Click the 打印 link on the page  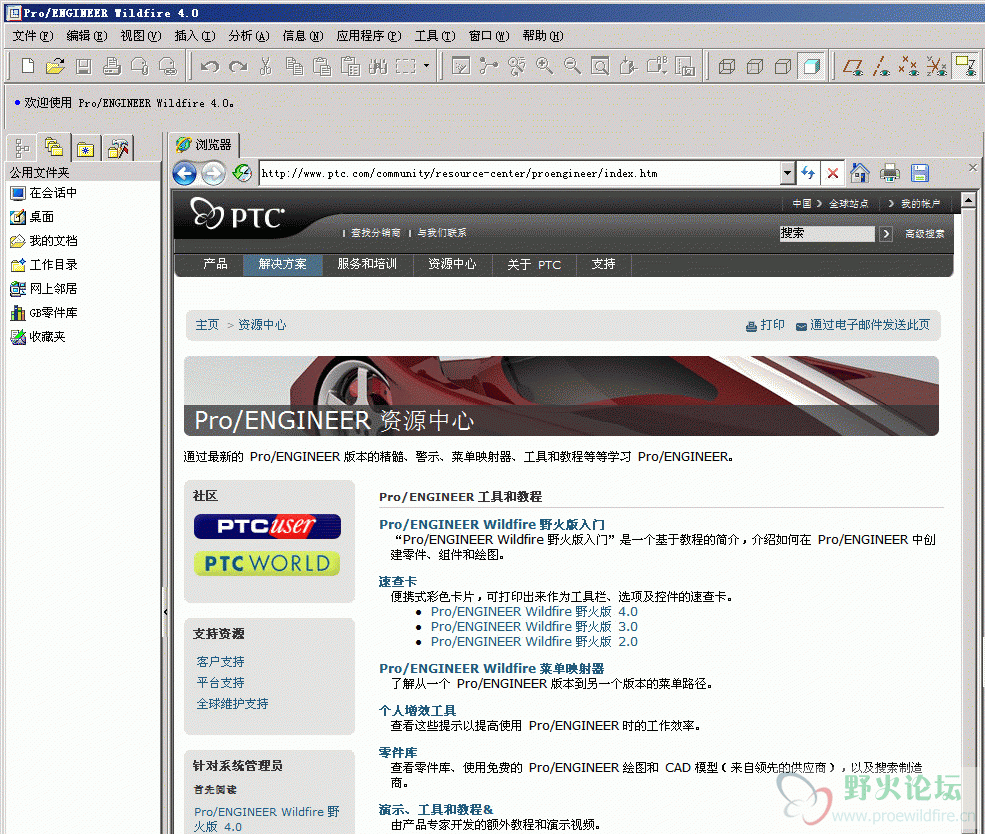pos(765,325)
